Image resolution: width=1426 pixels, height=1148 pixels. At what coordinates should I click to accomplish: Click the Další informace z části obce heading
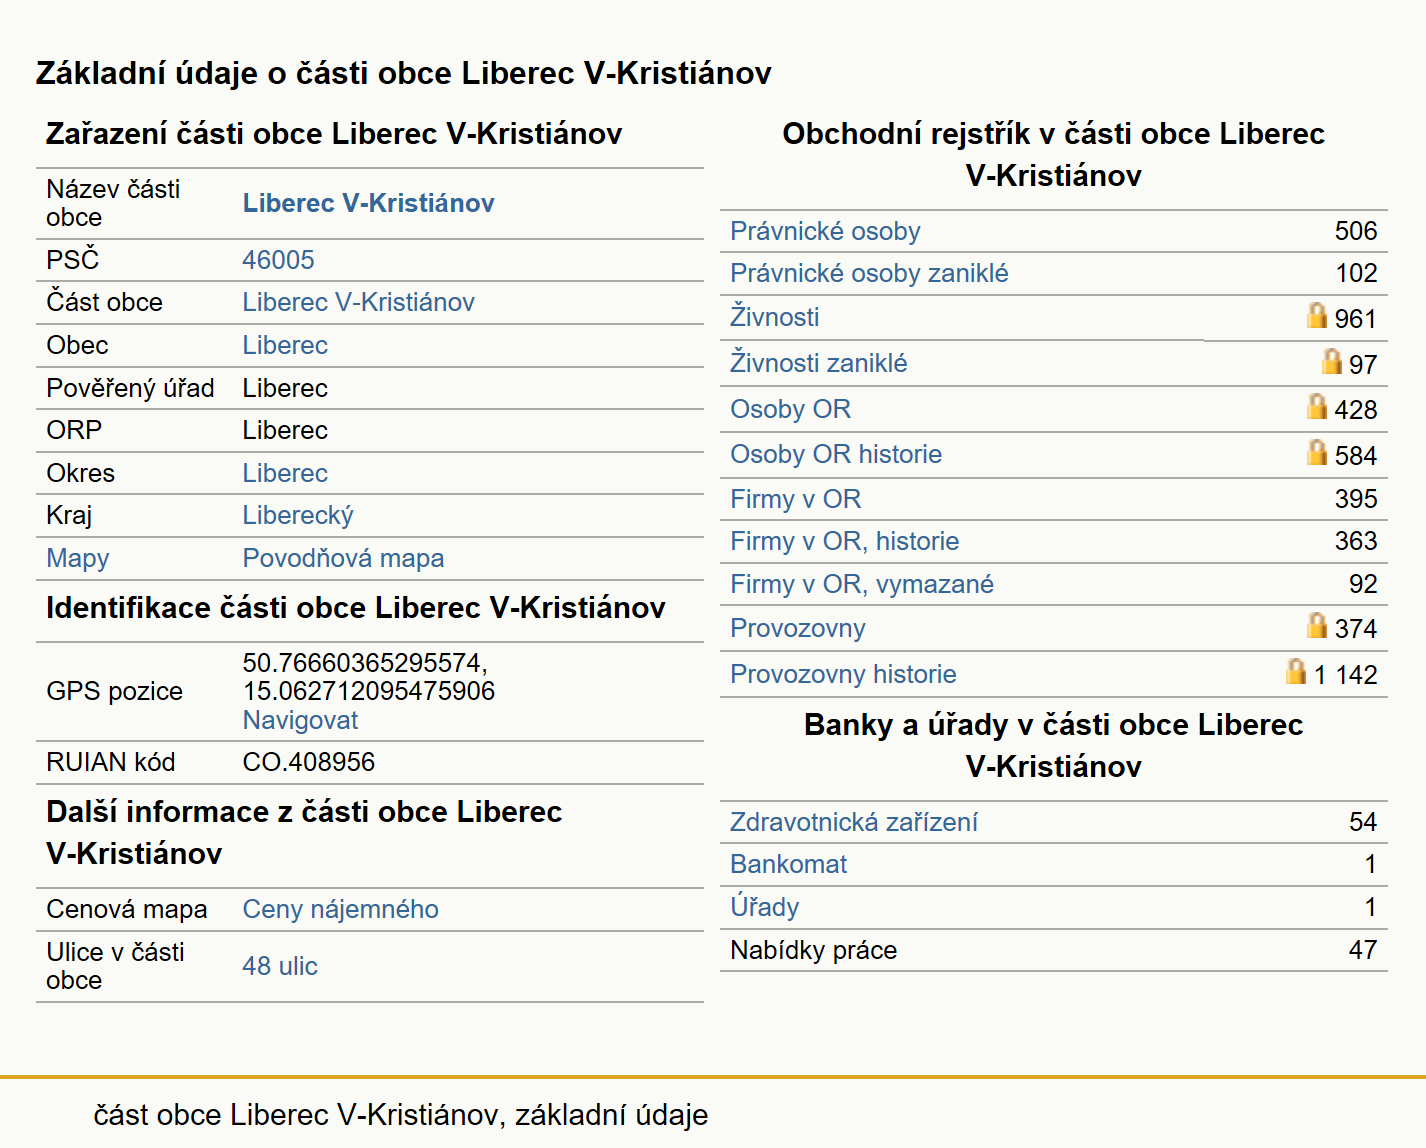tap(304, 832)
